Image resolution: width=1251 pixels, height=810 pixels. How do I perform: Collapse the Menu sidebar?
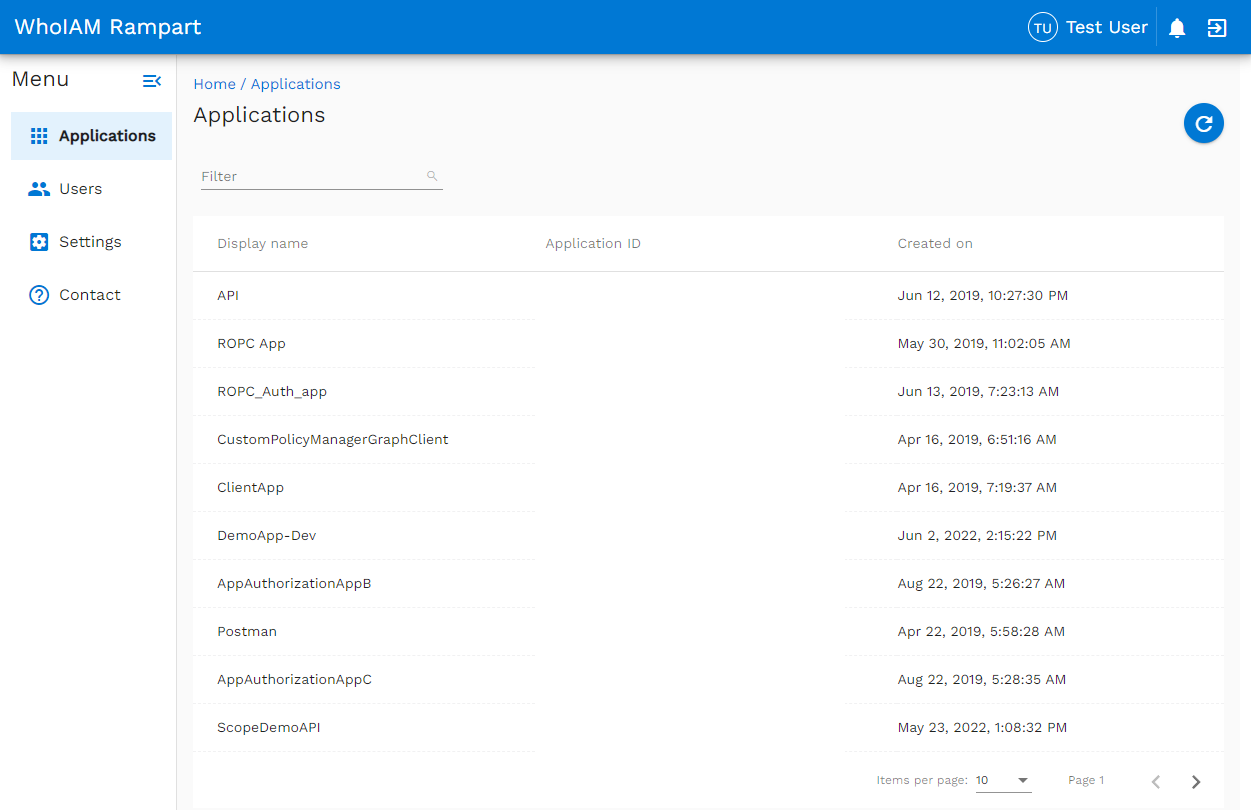coord(152,80)
